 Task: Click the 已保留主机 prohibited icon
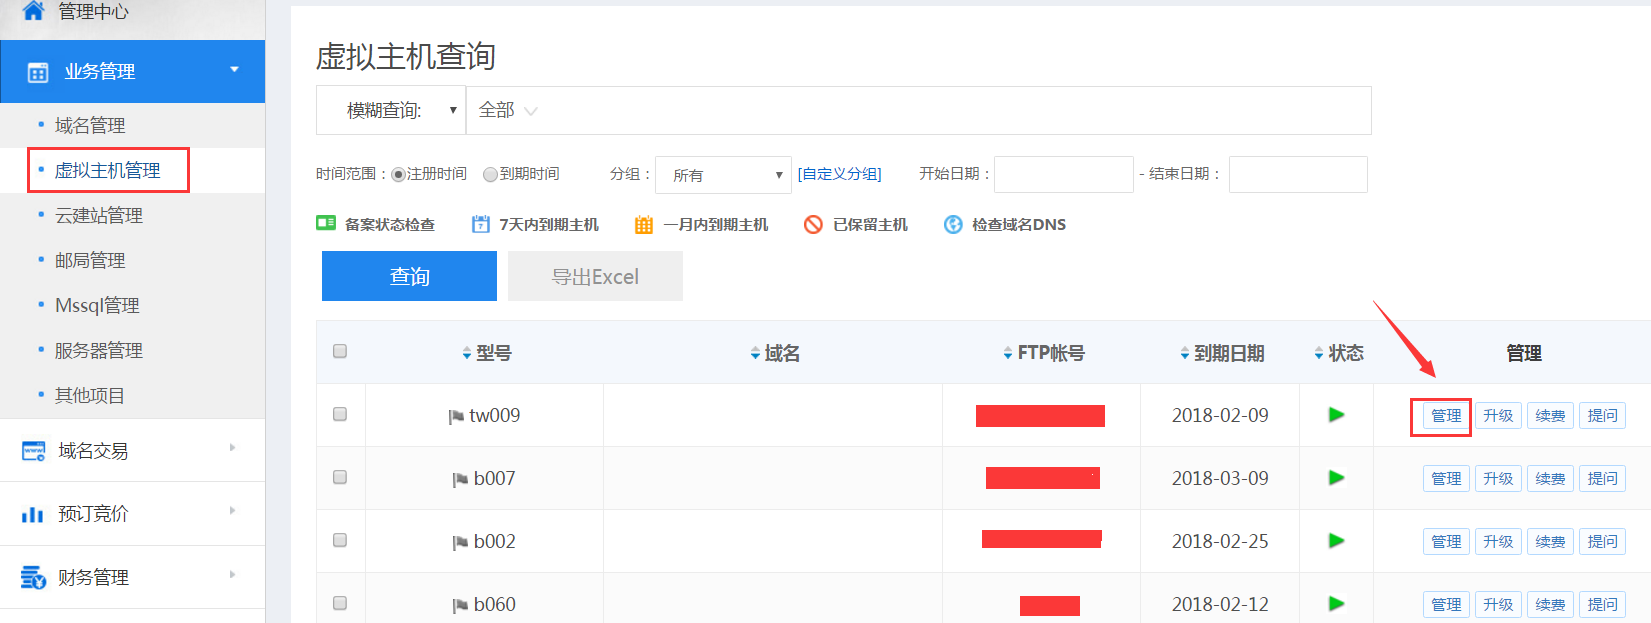point(813,224)
